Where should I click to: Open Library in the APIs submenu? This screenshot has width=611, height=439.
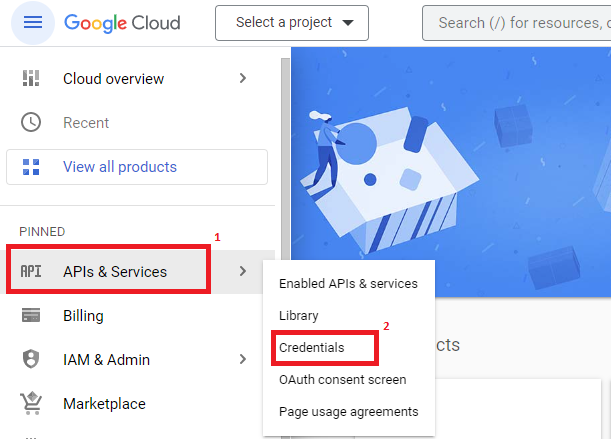(x=298, y=315)
